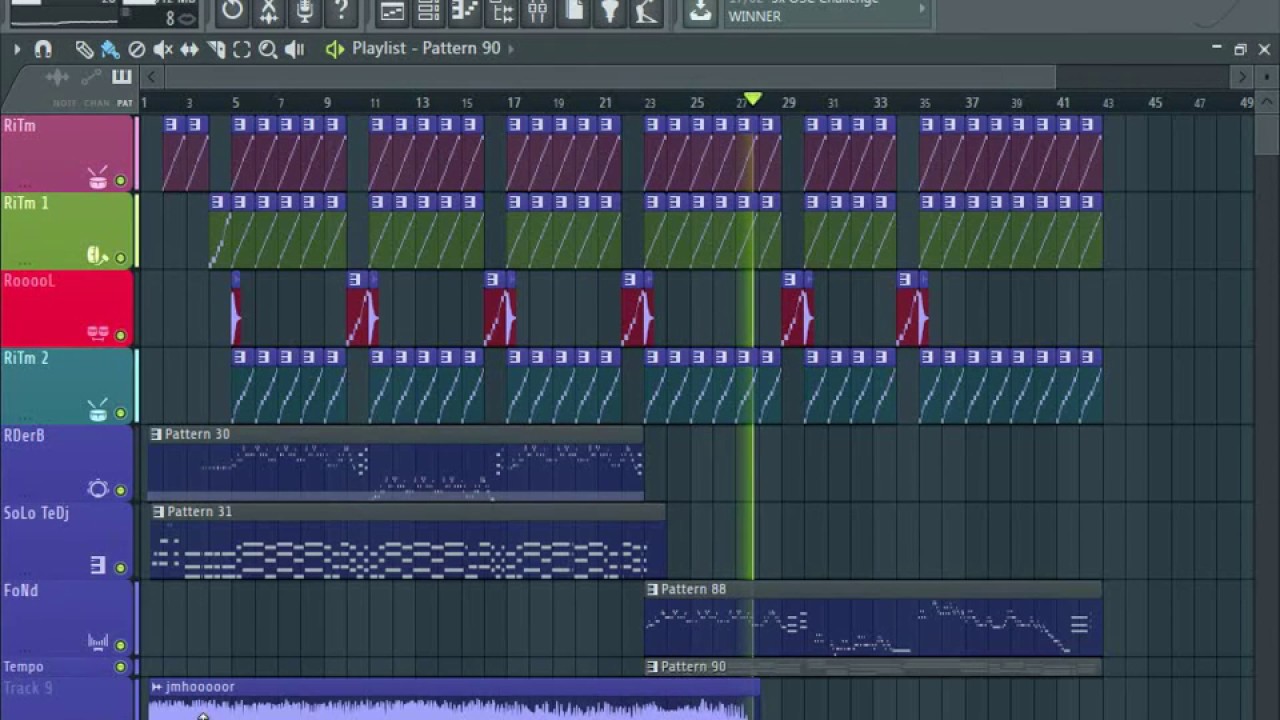Click the waveform icon on FoNd track
The height and width of the screenshot is (720, 1280).
98,642
